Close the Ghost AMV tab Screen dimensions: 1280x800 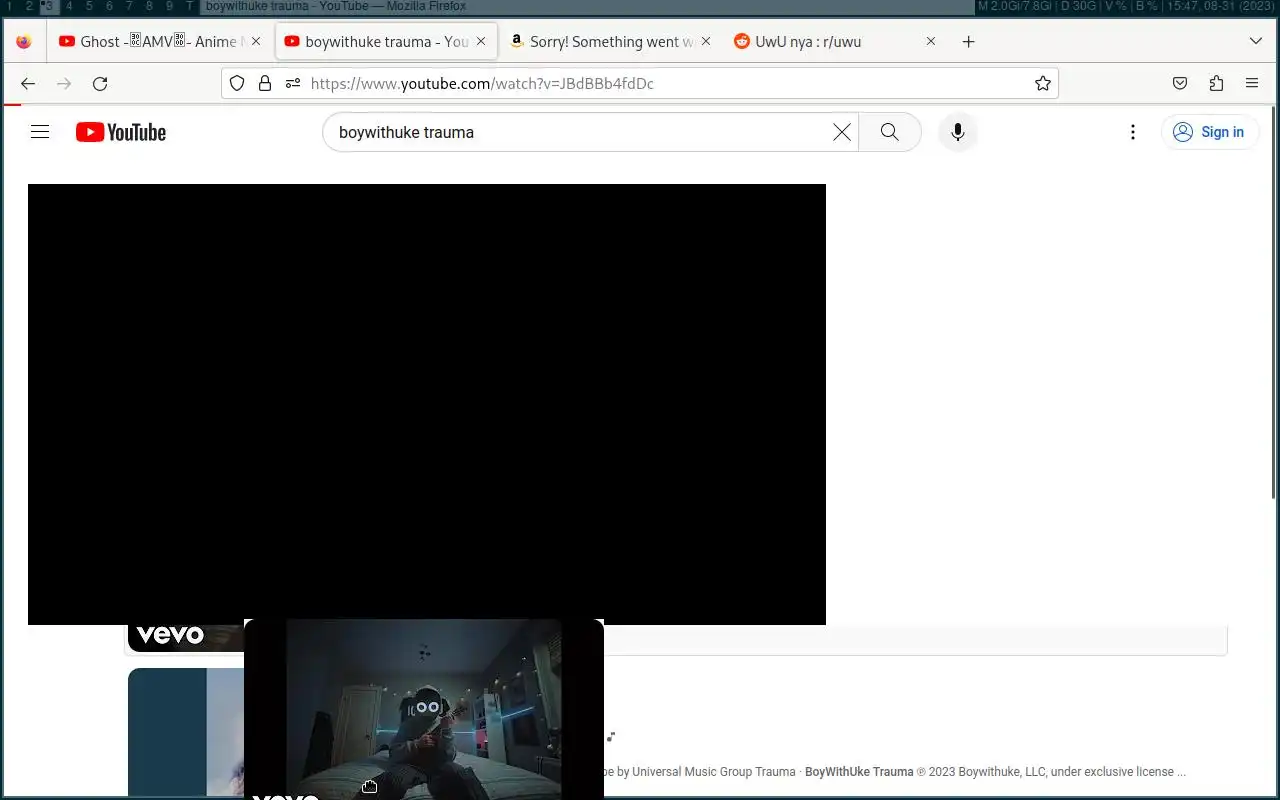coord(256,41)
